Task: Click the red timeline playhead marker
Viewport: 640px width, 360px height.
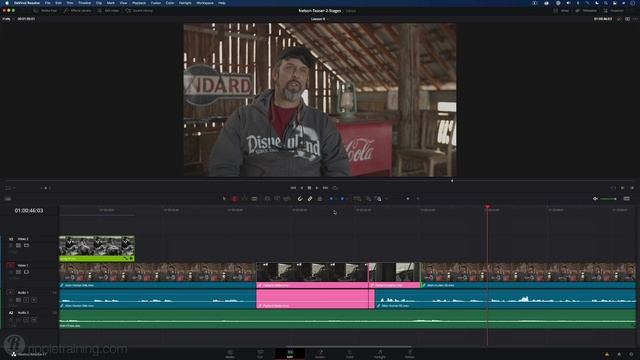Action: point(487,207)
